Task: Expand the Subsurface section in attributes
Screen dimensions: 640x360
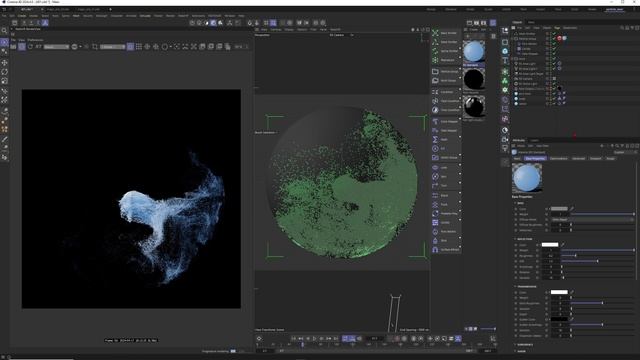Action: [516, 344]
